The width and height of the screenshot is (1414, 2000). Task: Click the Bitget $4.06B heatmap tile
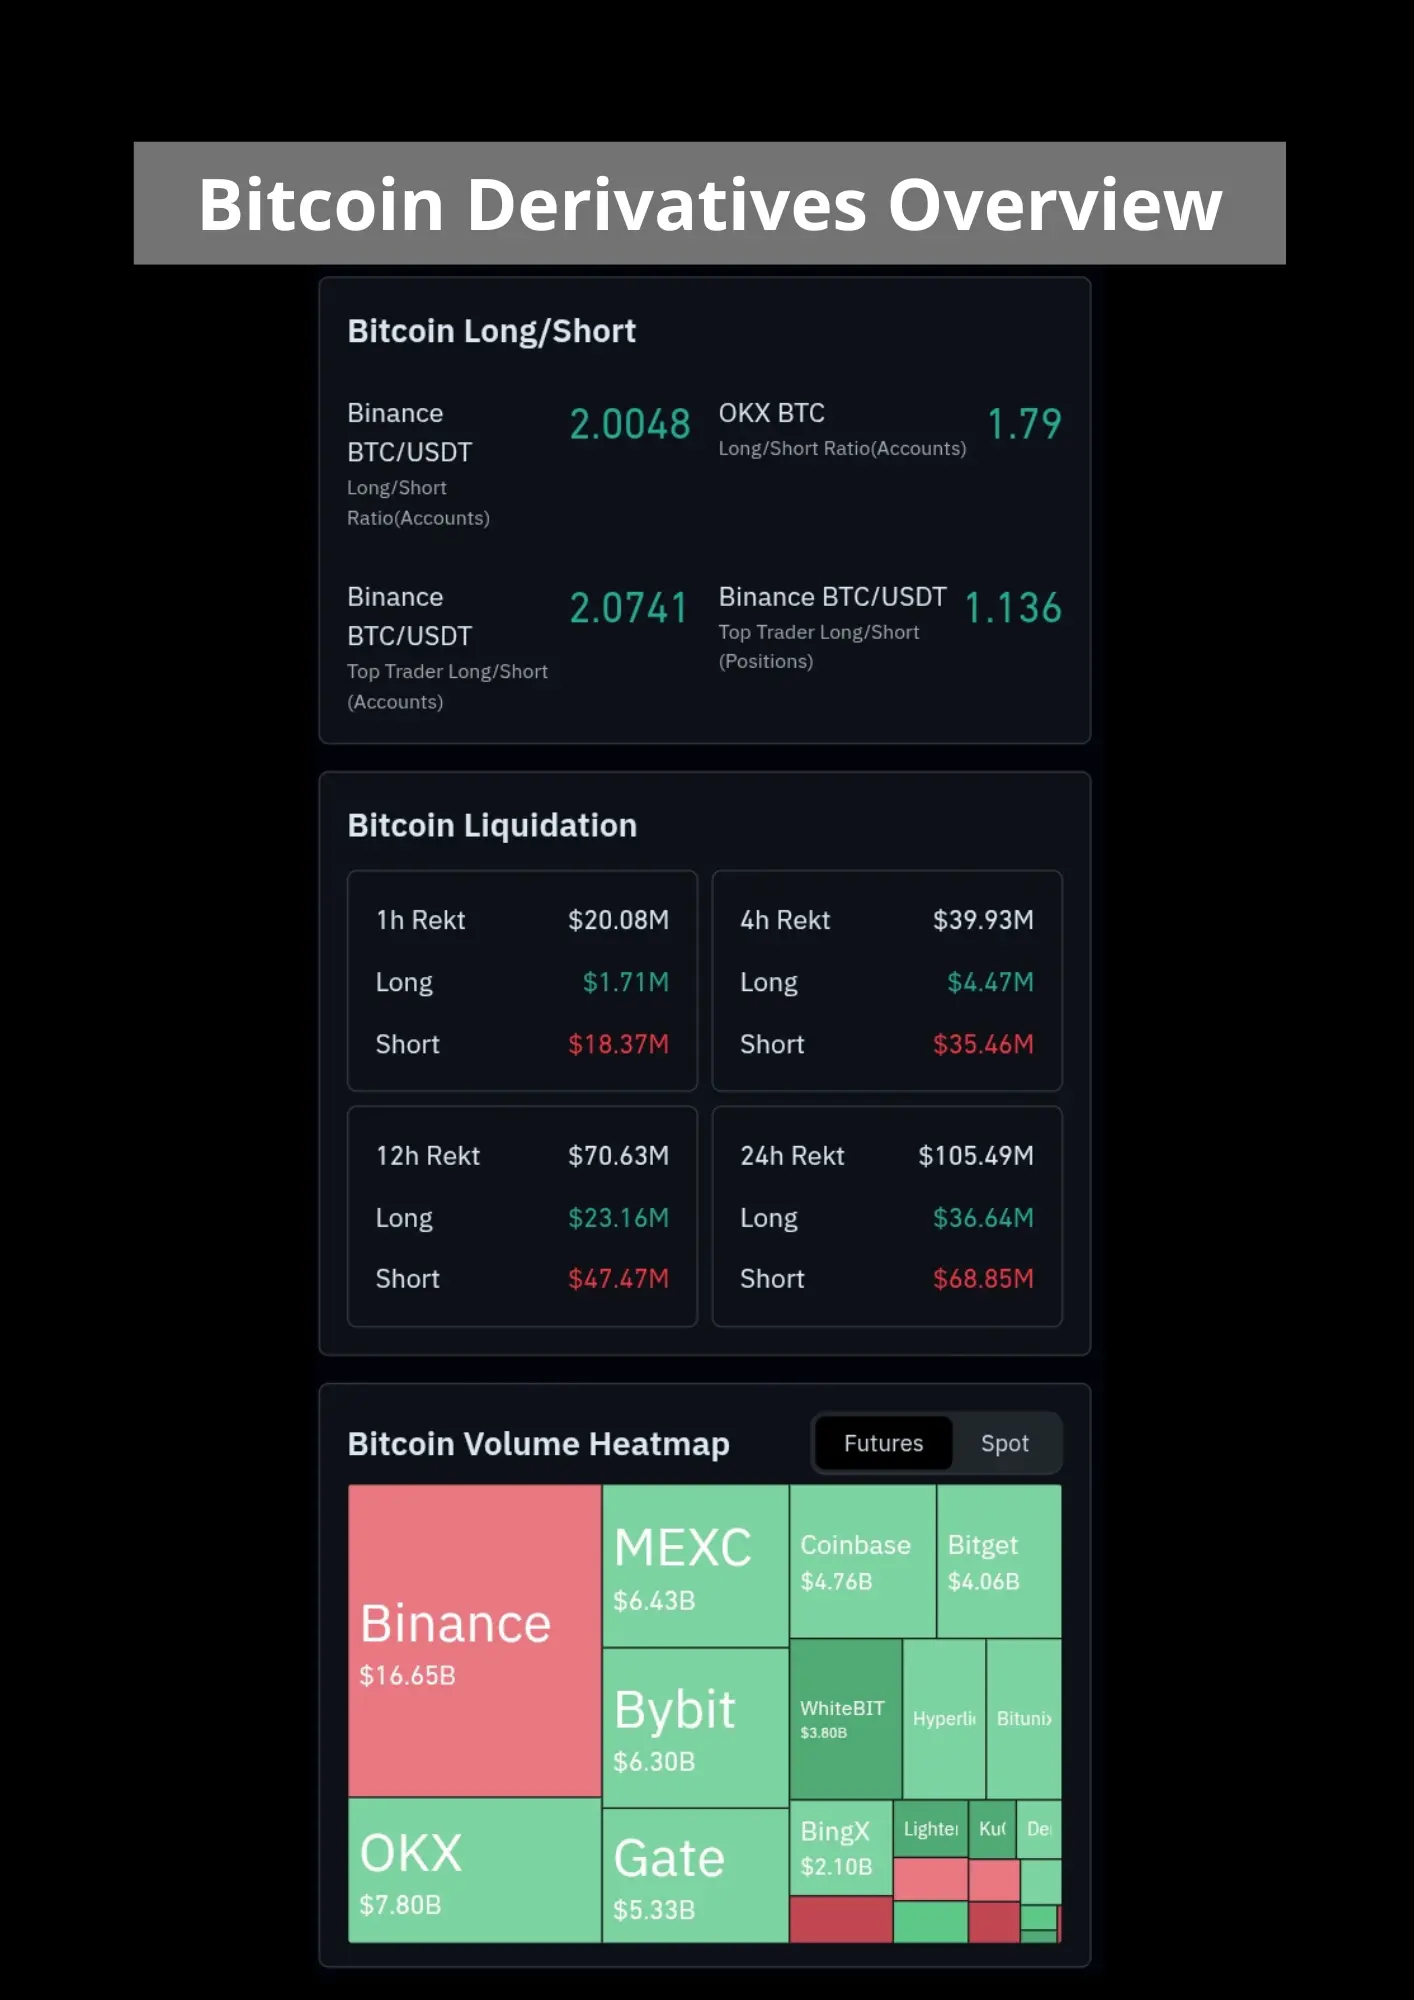[x=999, y=1561]
